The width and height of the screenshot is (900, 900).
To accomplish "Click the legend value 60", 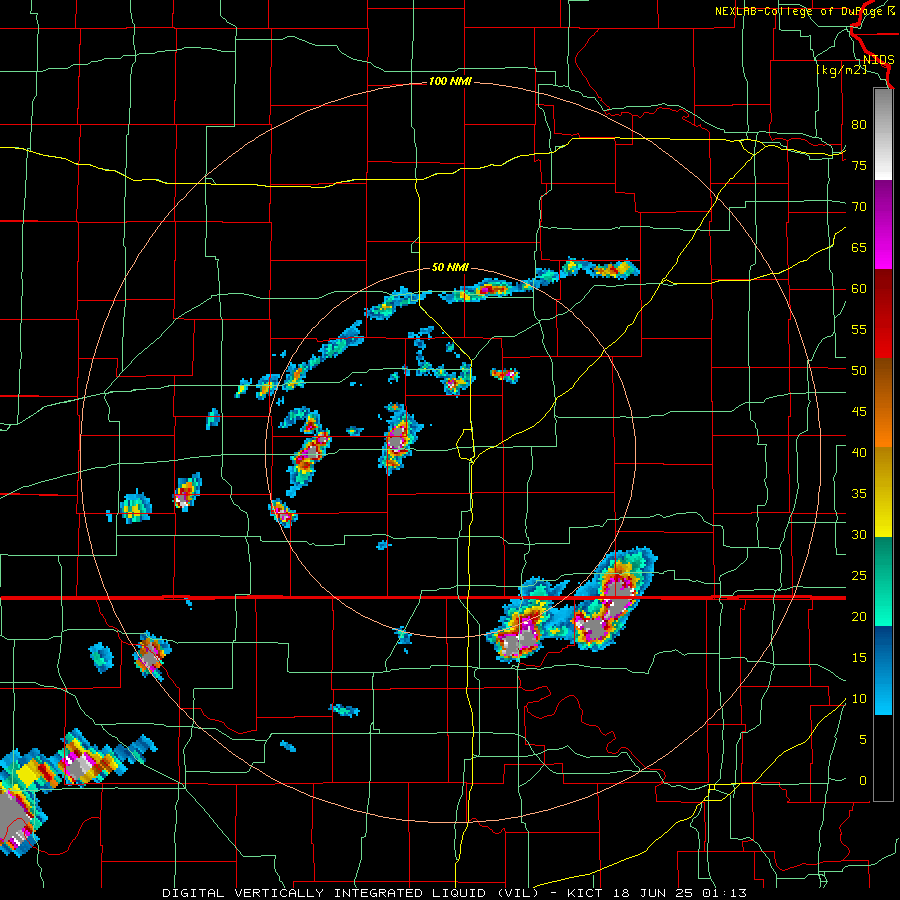I will 859,289.
